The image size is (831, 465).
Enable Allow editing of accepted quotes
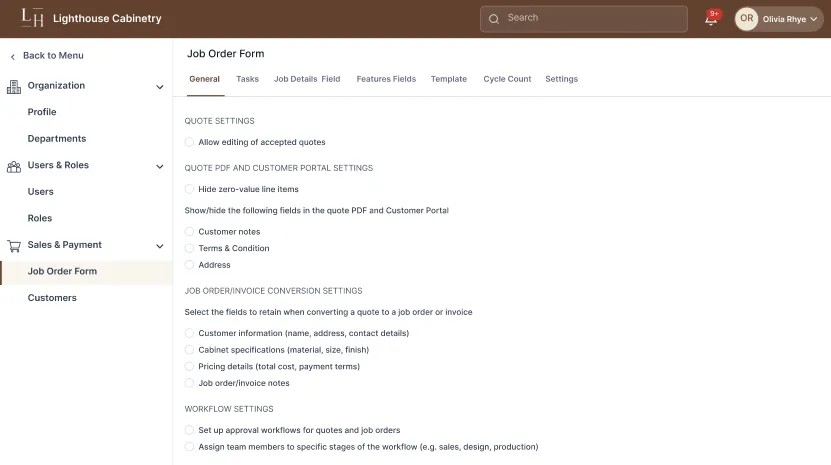[x=190, y=143]
